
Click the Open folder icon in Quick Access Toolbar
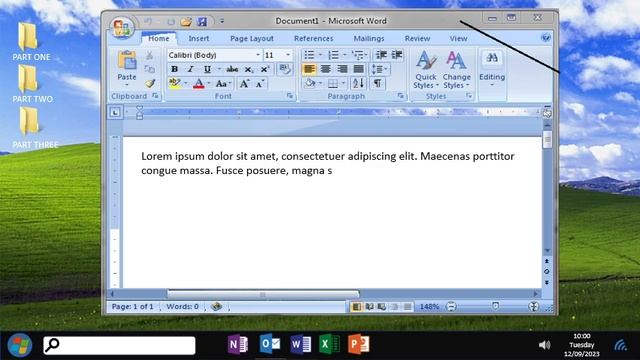click(x=186, y=21)
